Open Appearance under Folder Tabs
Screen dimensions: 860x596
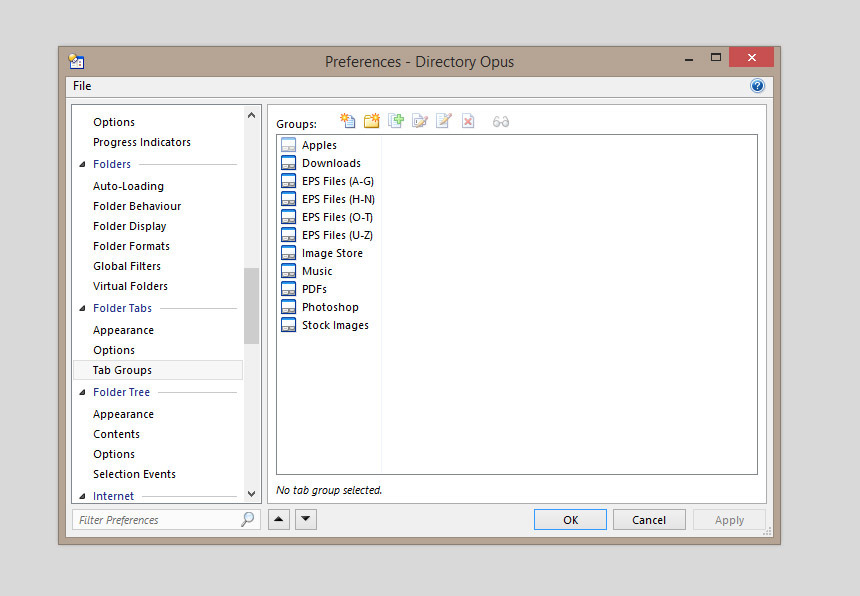pos(123,330)
